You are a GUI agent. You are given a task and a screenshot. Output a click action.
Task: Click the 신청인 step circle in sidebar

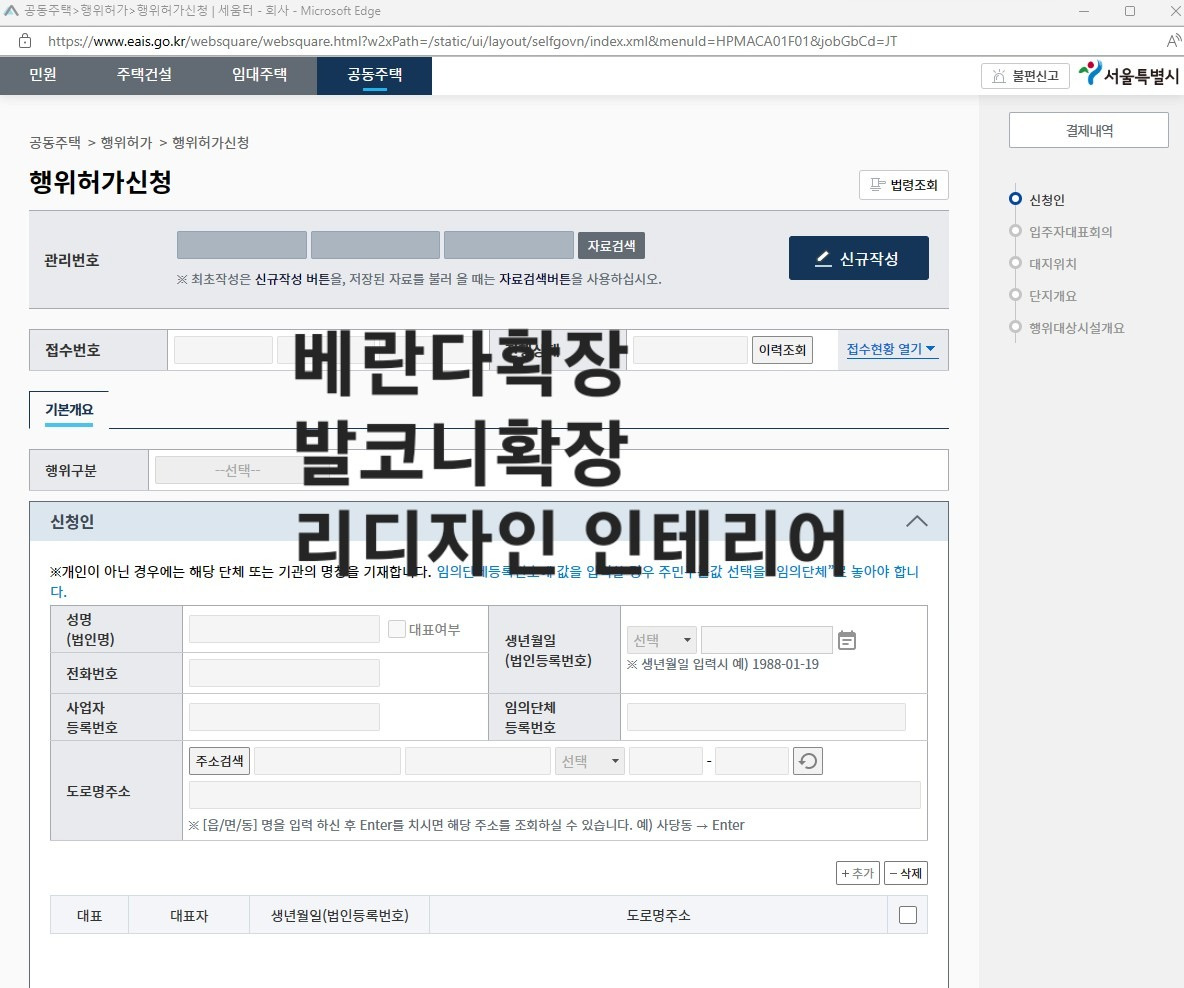click(x=1016, y=199)
